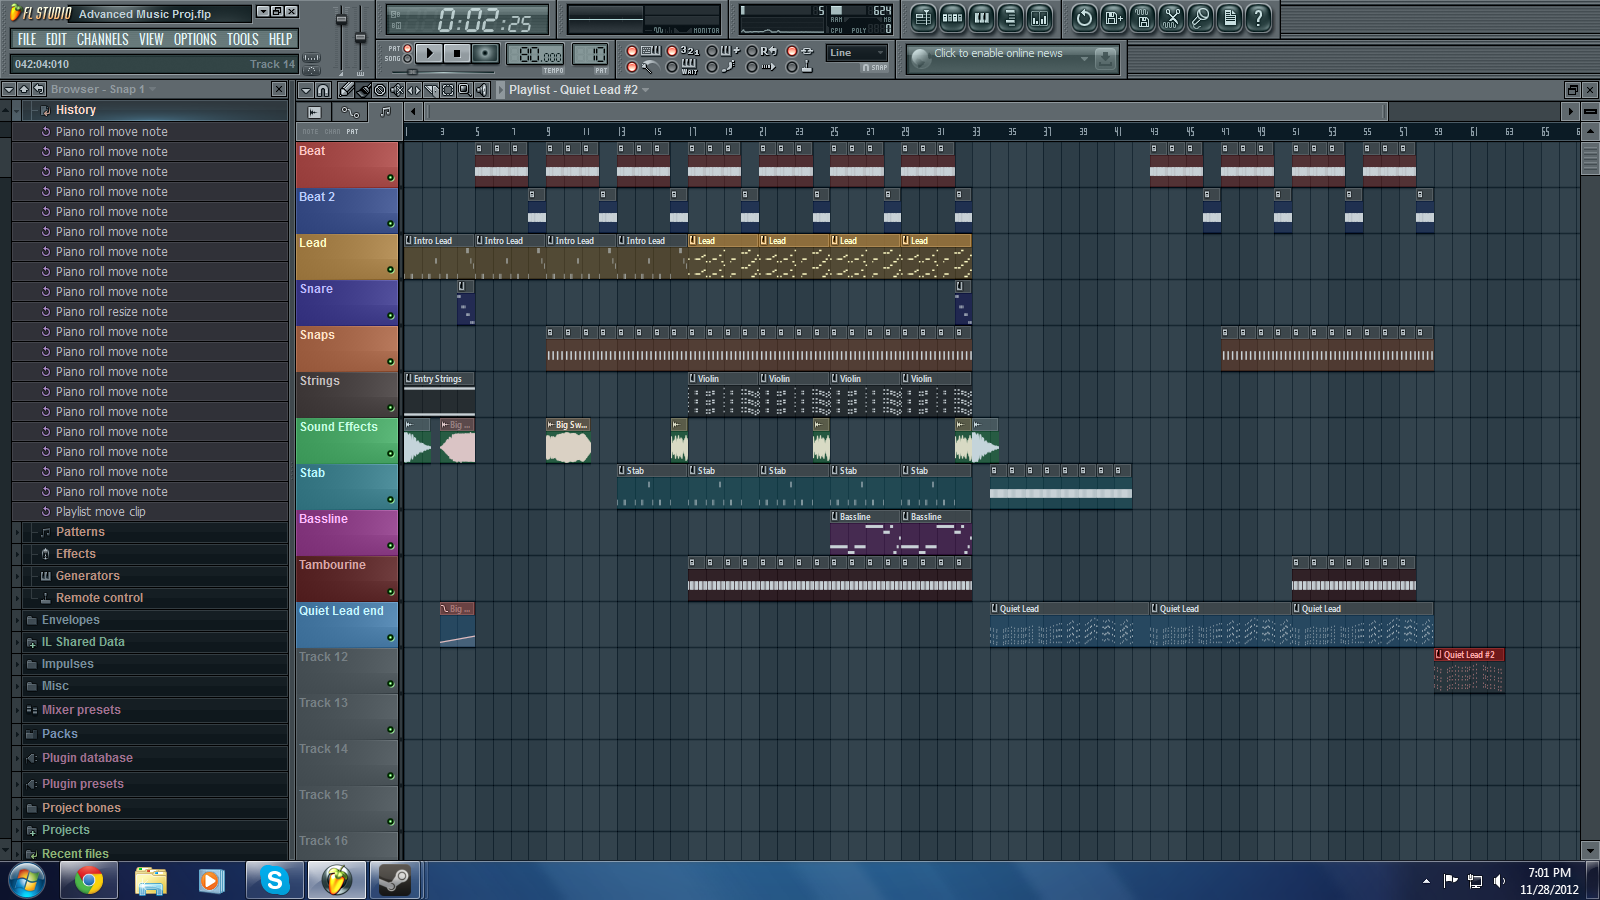1600x900 pixels.
Task: Select the Playback speaker tool in playlist
Action: [x=482, y=90]
